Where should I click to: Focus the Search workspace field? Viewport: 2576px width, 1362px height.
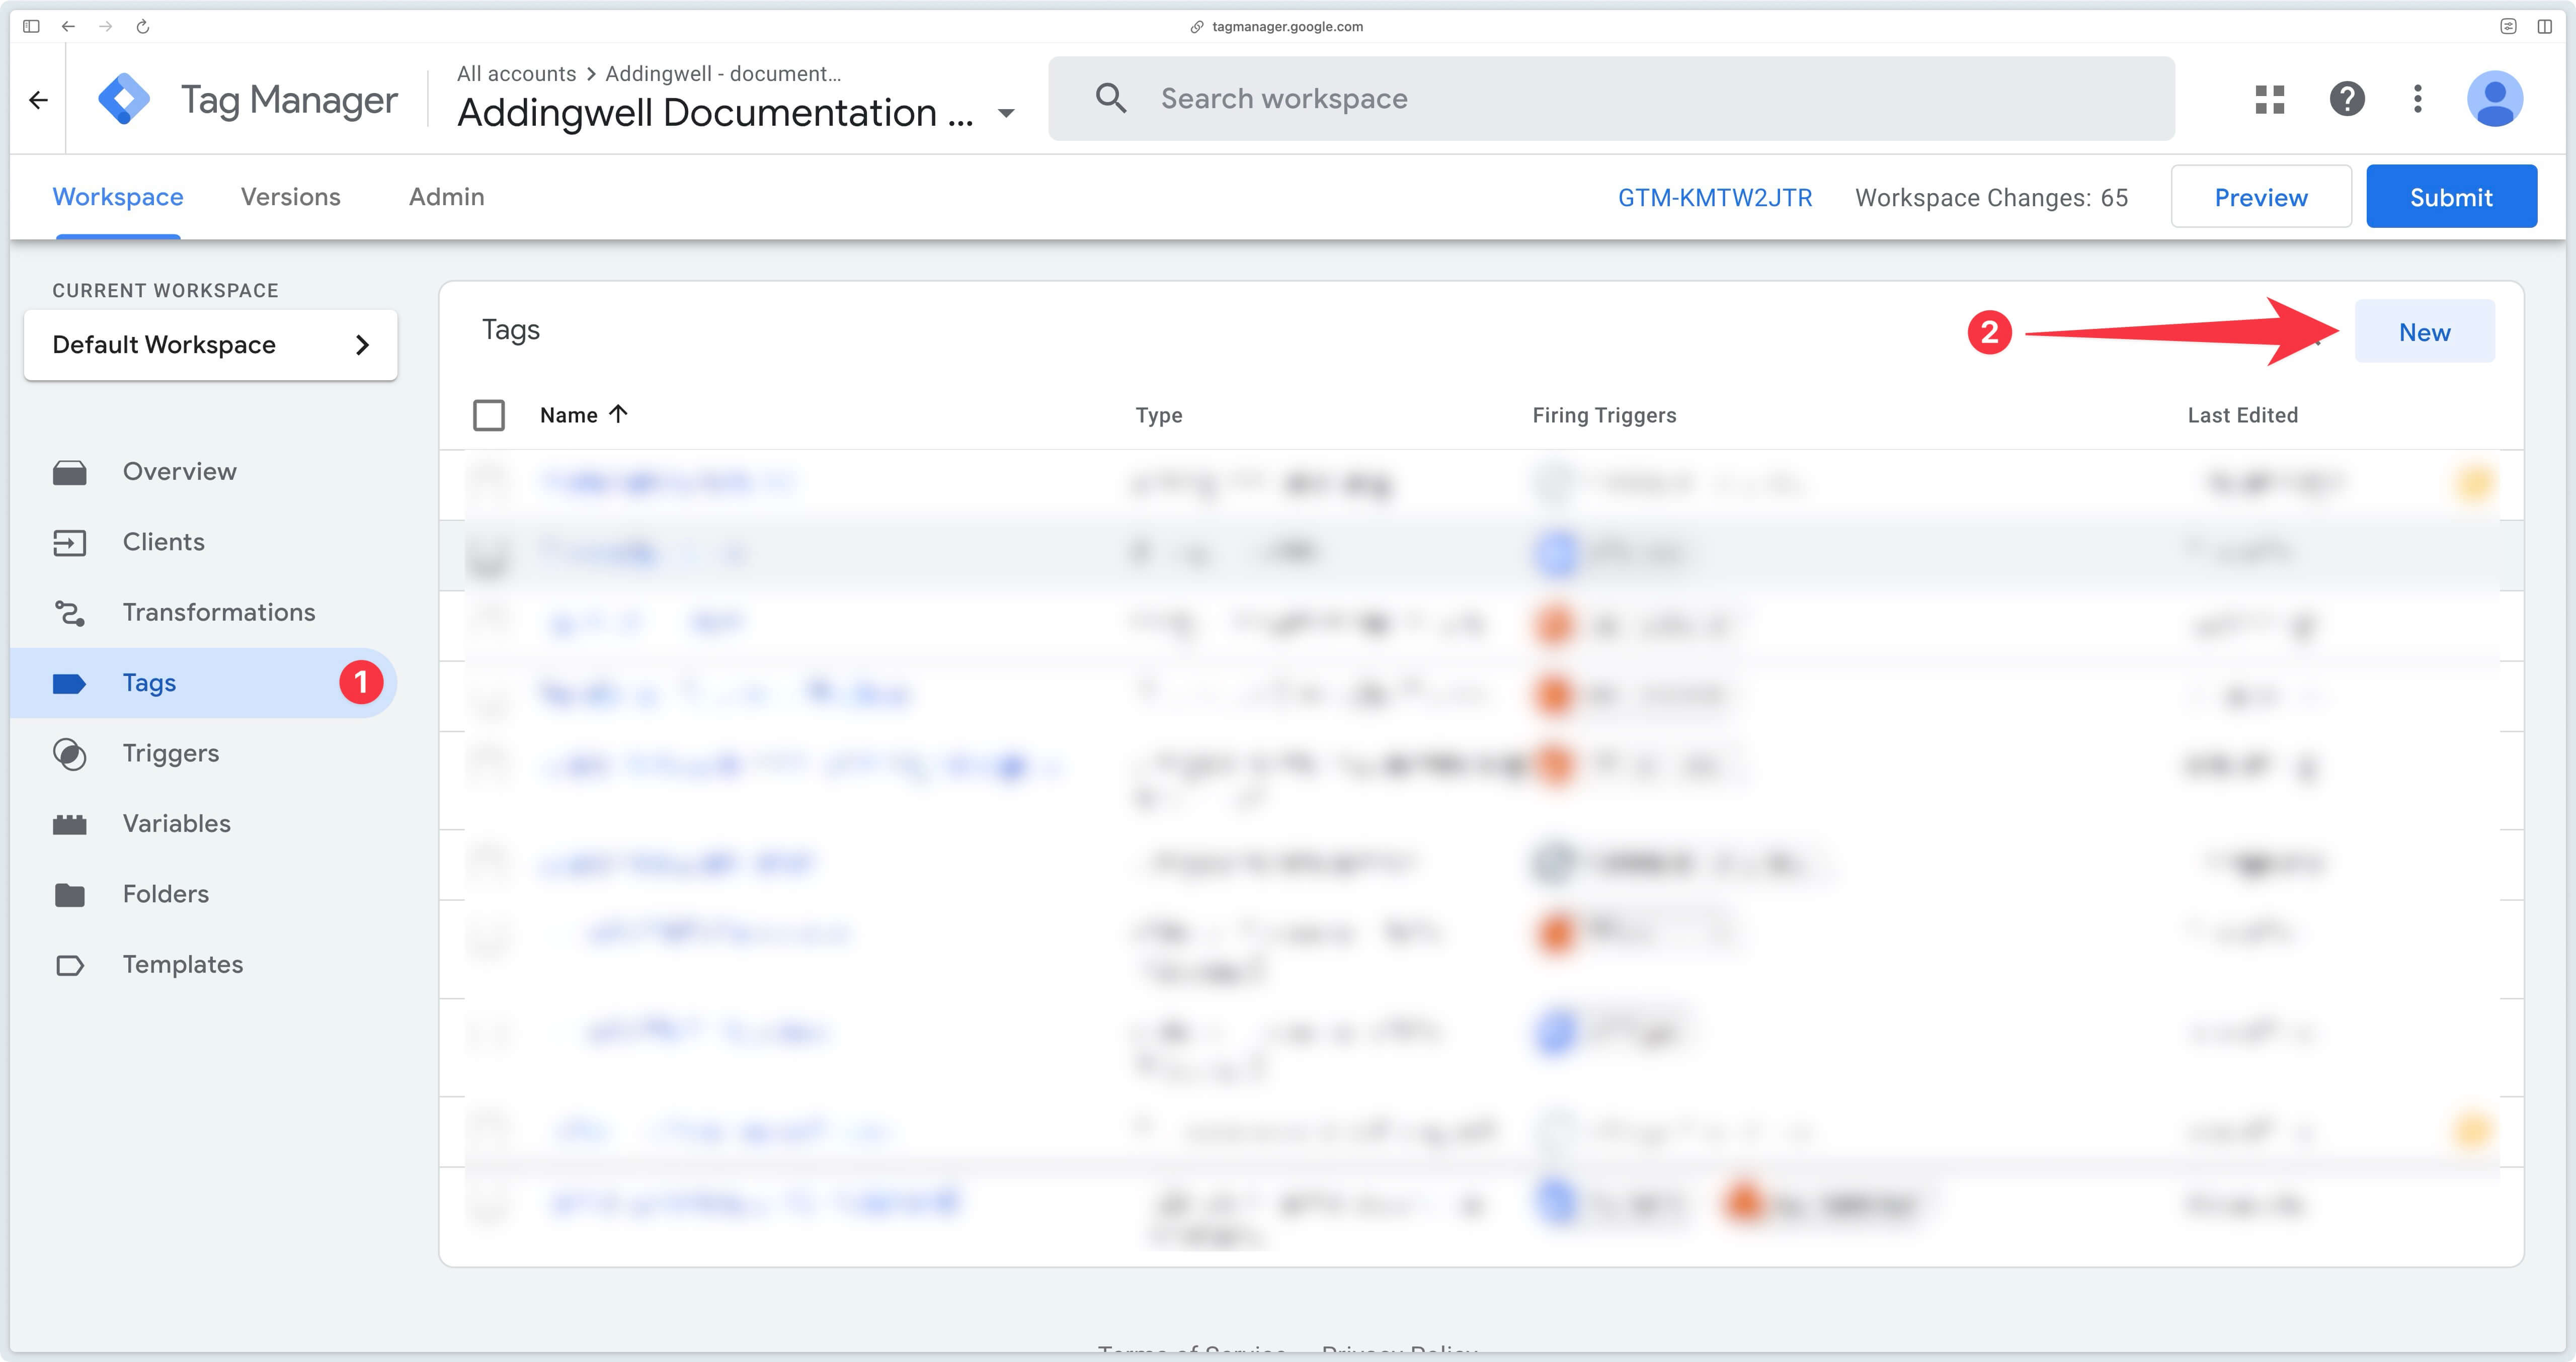pyautogui.click(x=1611, y=98)
